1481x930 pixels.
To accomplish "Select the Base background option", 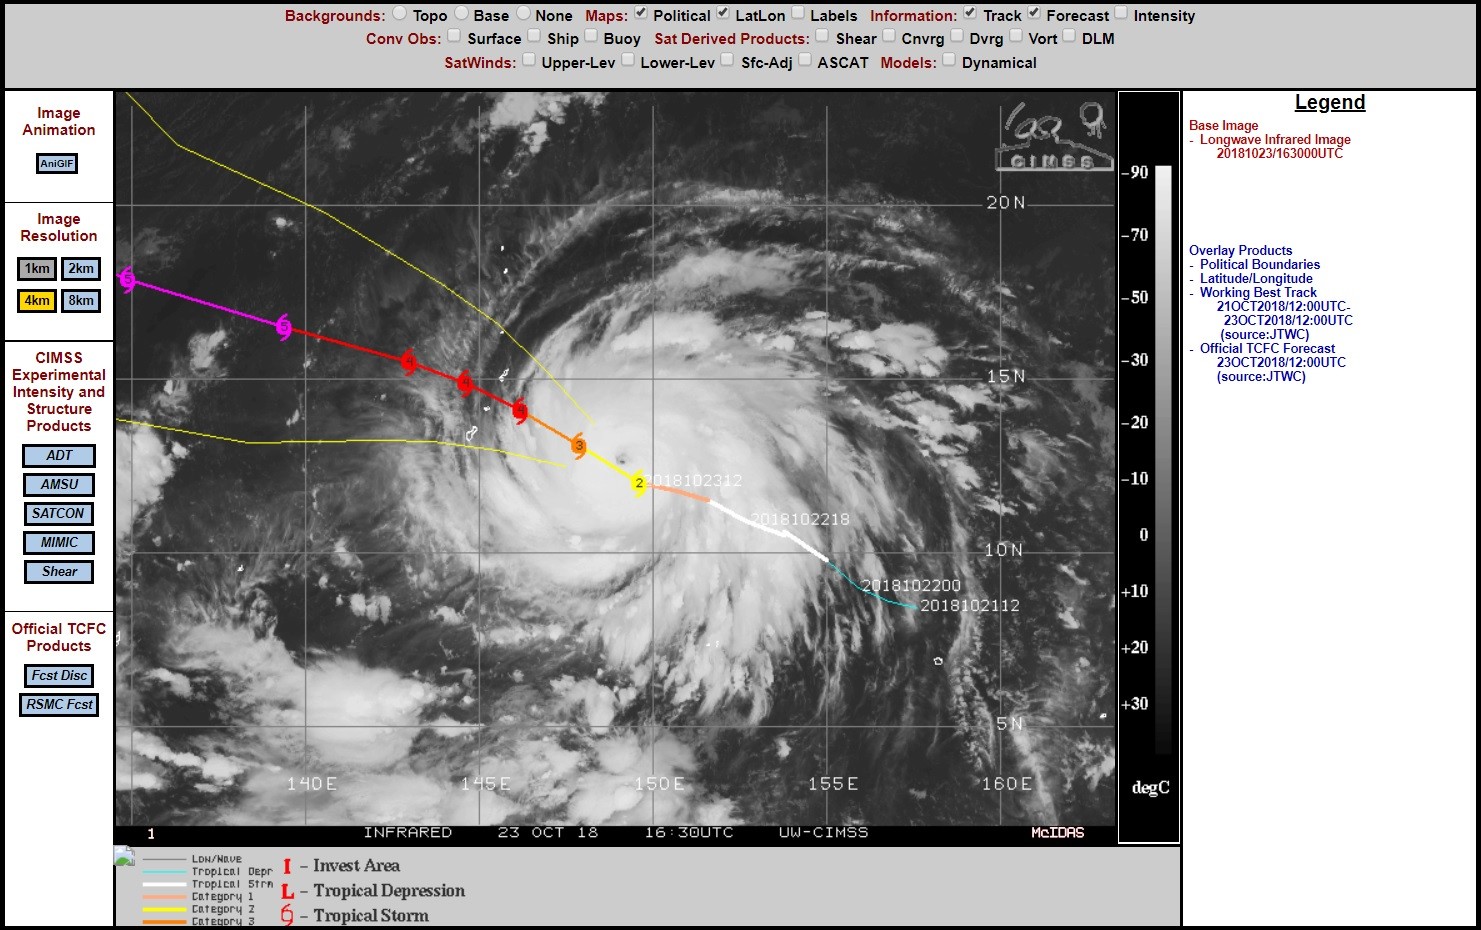I will click(x=461, y=14).
